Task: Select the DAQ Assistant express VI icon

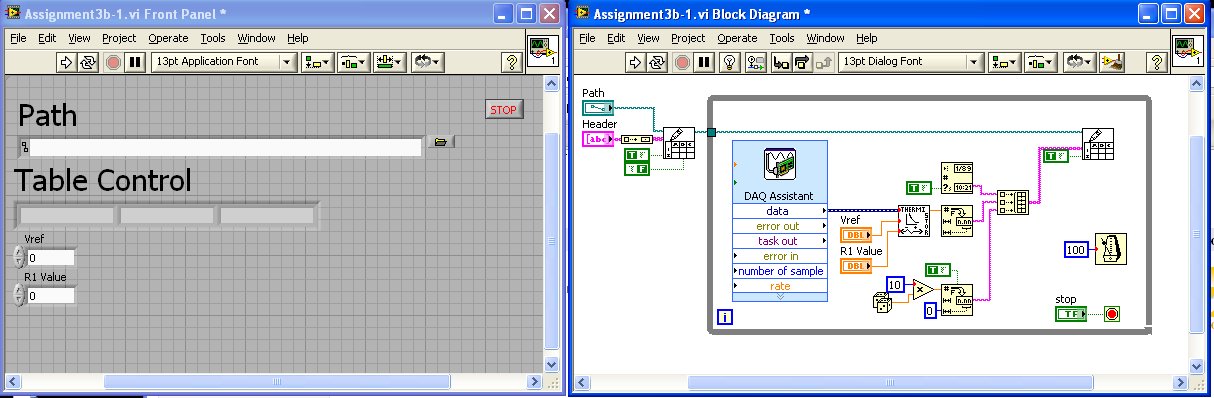Action: coord(779,164)
